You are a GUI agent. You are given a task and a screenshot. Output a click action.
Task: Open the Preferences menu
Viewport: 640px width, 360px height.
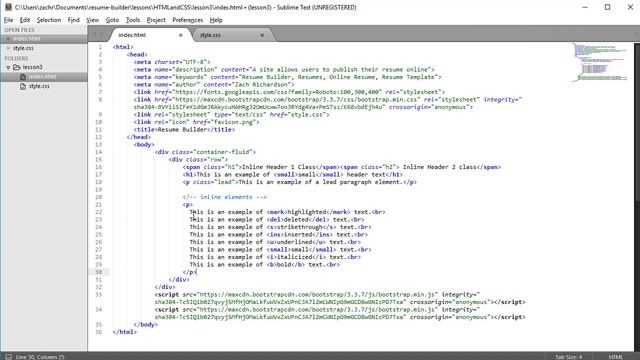point(187,20)
